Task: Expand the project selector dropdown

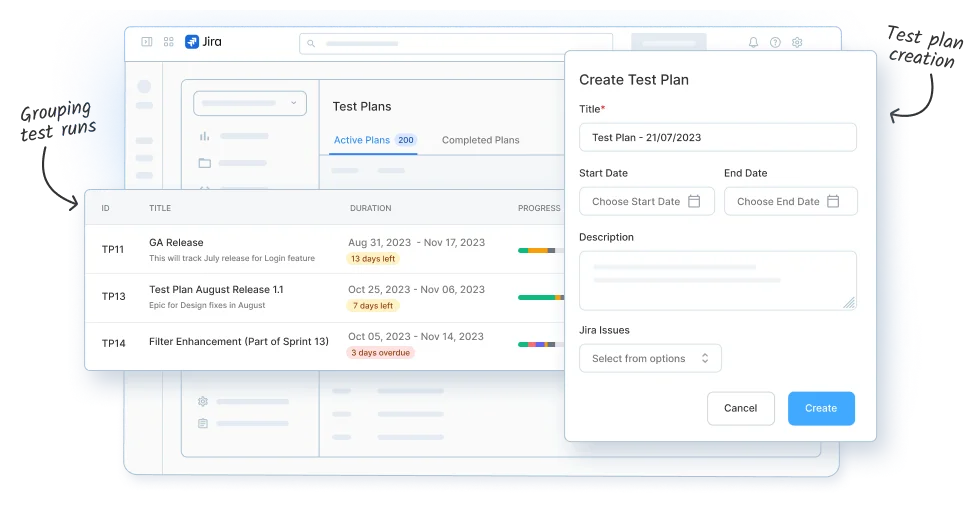Action: (x=250, y=103)
